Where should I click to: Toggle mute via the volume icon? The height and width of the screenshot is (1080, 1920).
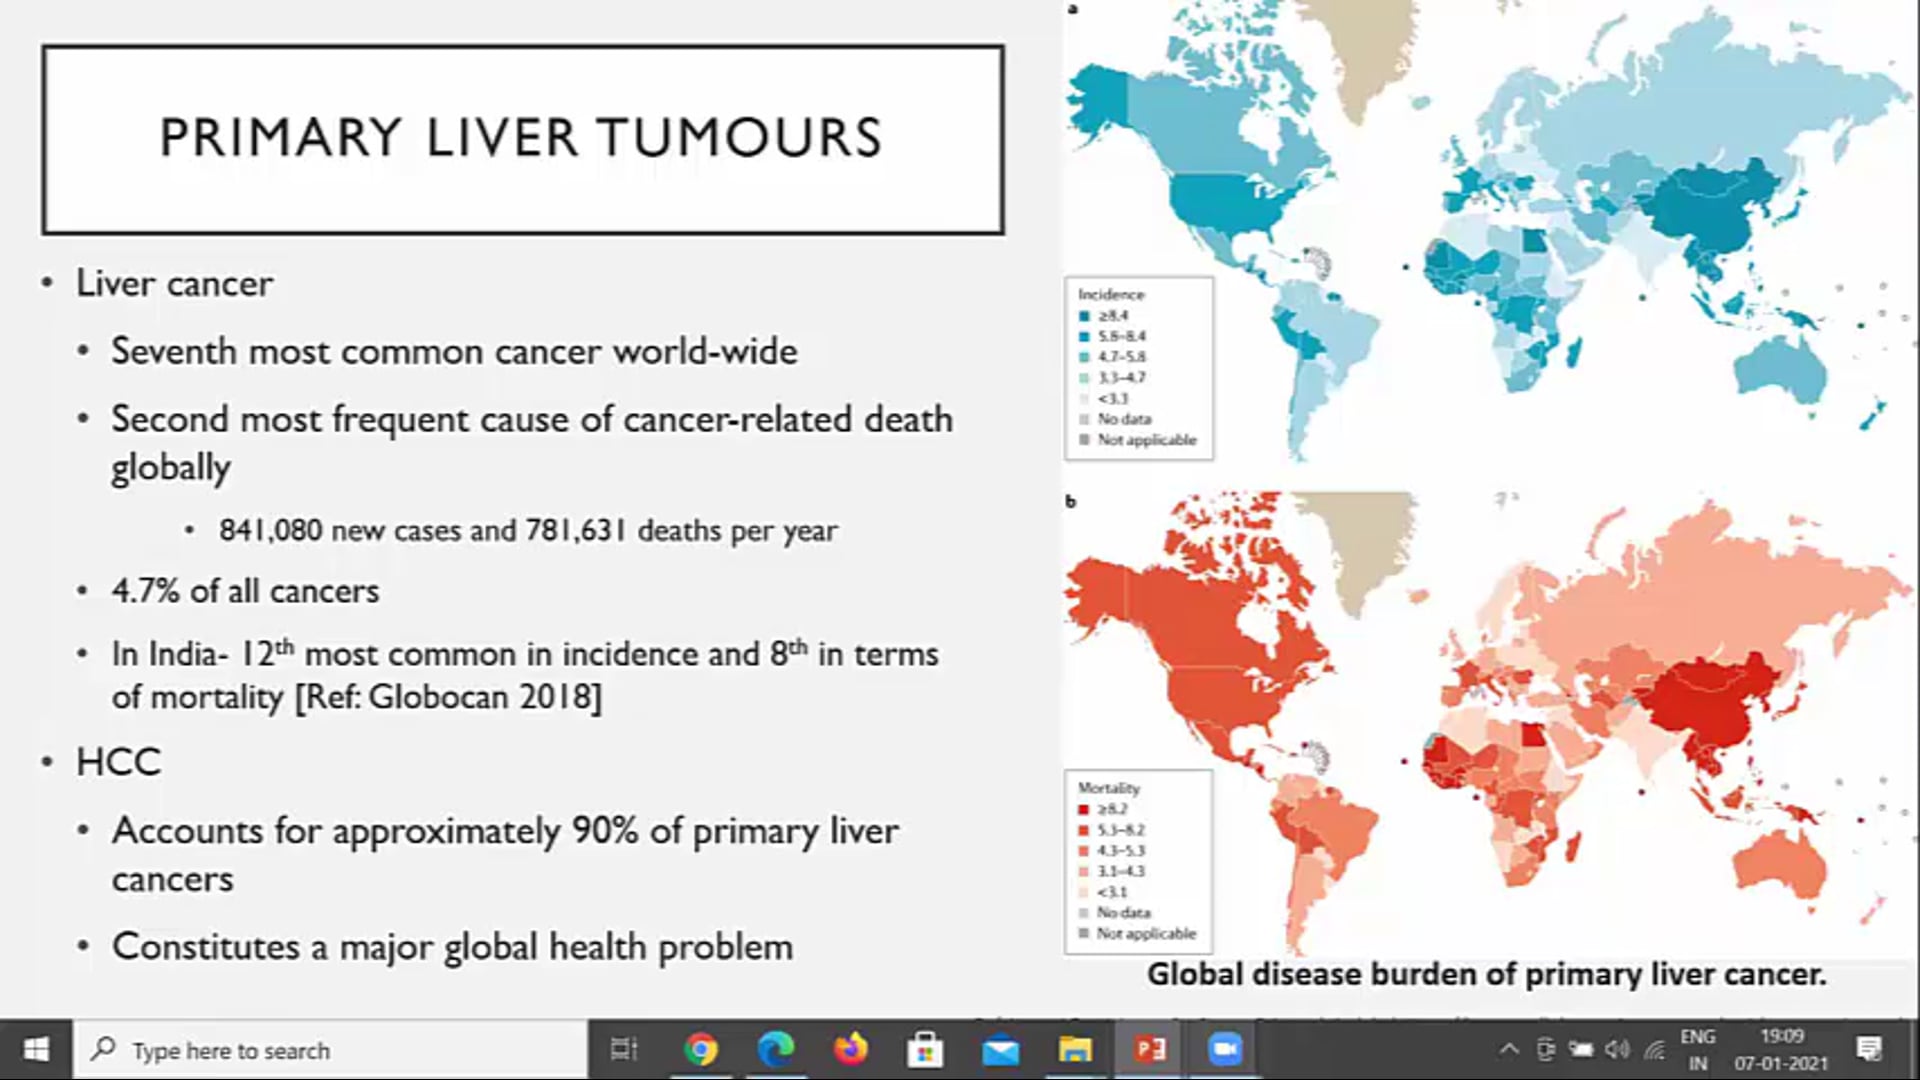pos(1617,1050)
